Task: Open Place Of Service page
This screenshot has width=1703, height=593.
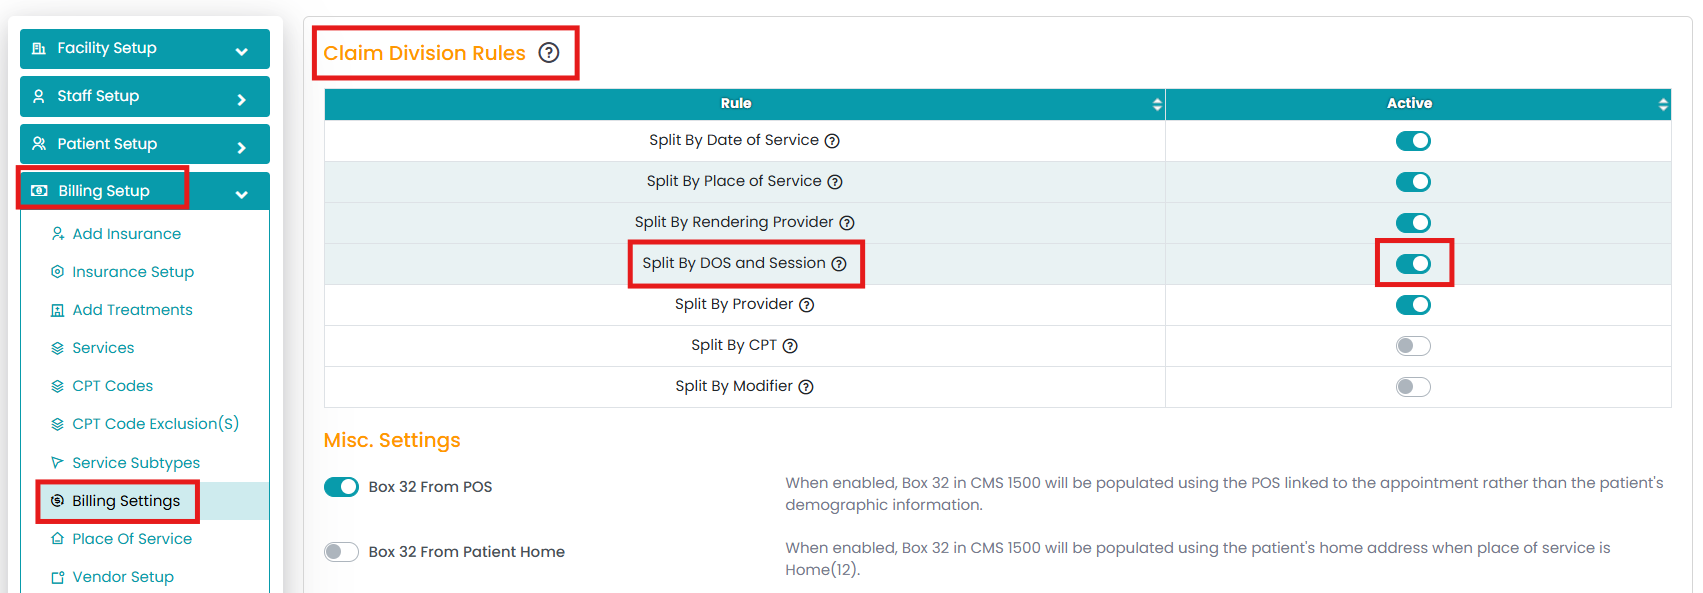Action: (x=132, y=539)
